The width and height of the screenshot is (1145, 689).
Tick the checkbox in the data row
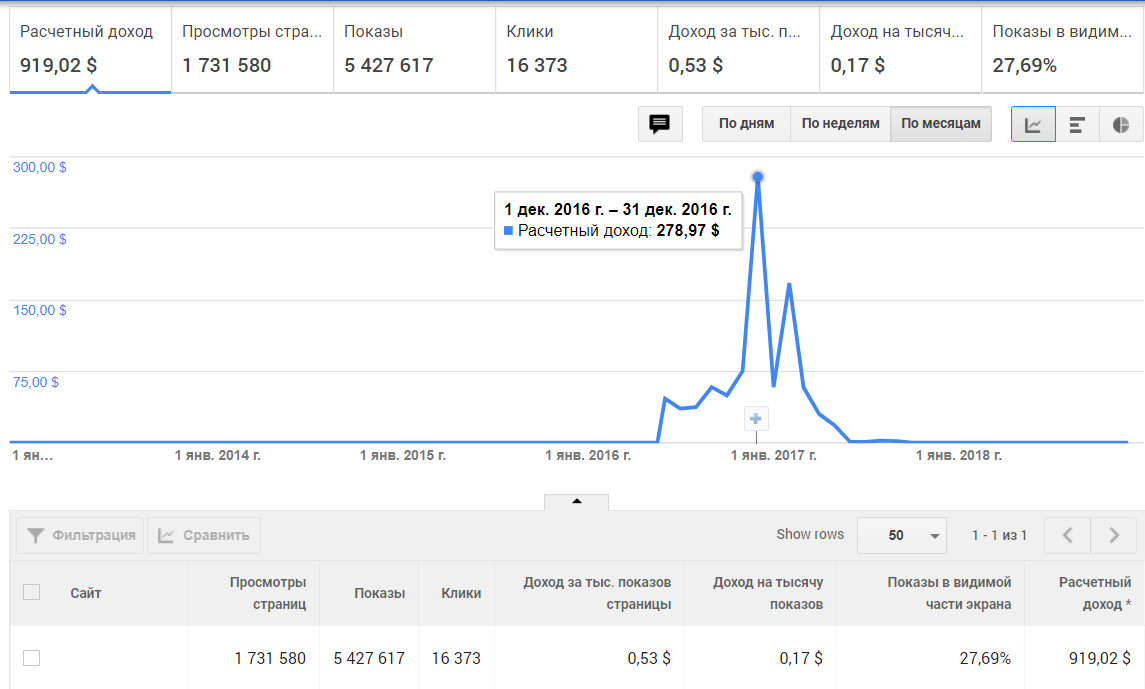pos(31,658)
